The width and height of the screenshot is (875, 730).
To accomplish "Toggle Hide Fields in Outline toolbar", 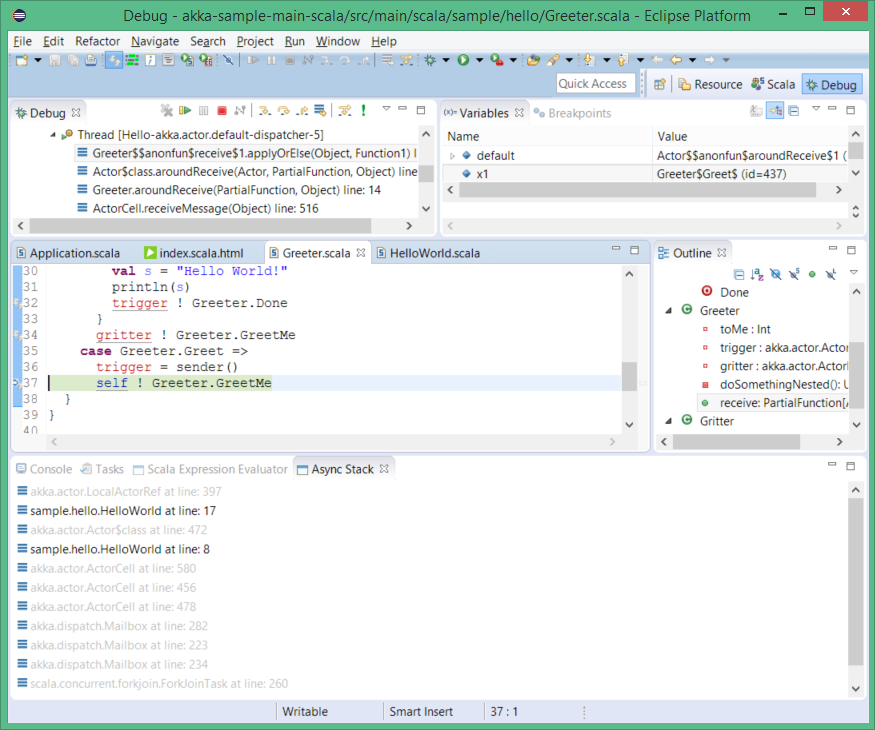I will pyautogui.click(x=775, y=273).
